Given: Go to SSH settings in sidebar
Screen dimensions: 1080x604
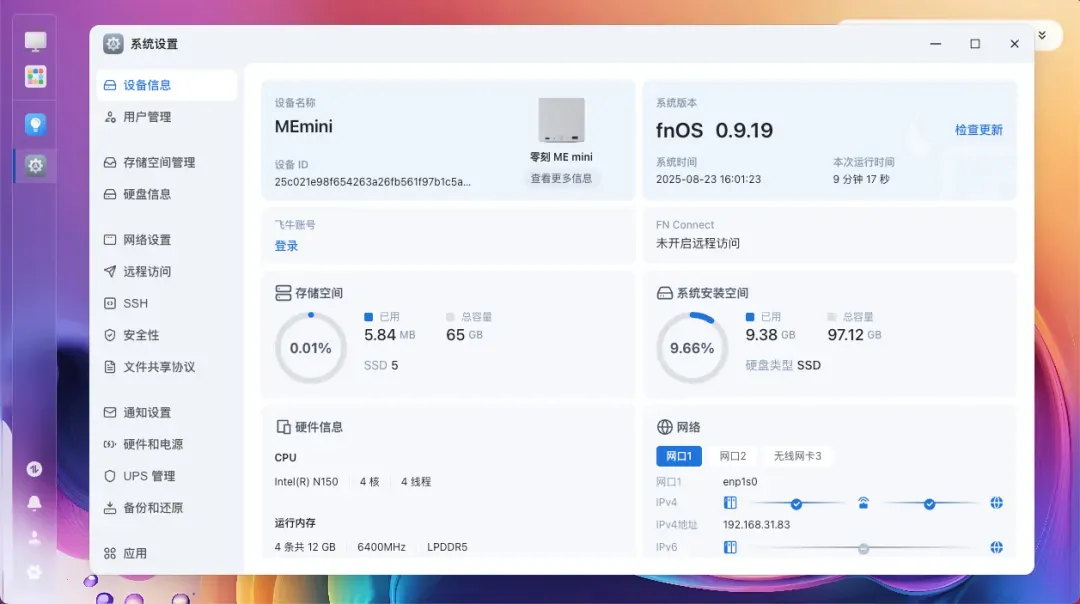Looking at the screenshot, I should (135, 303).
